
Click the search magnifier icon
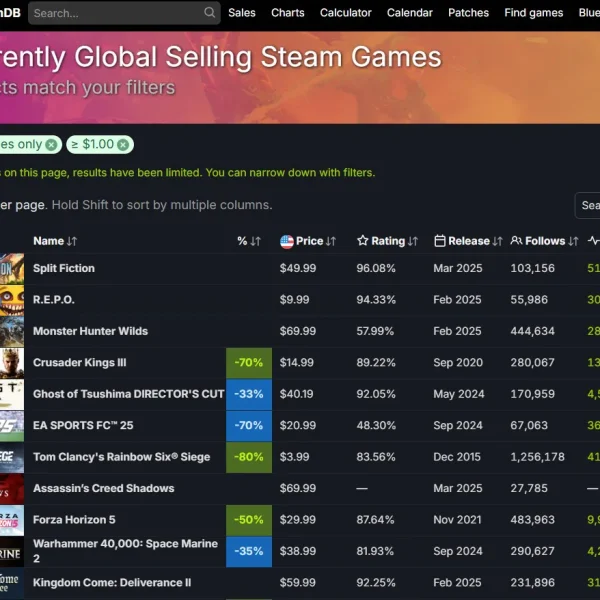coord(209,13)
